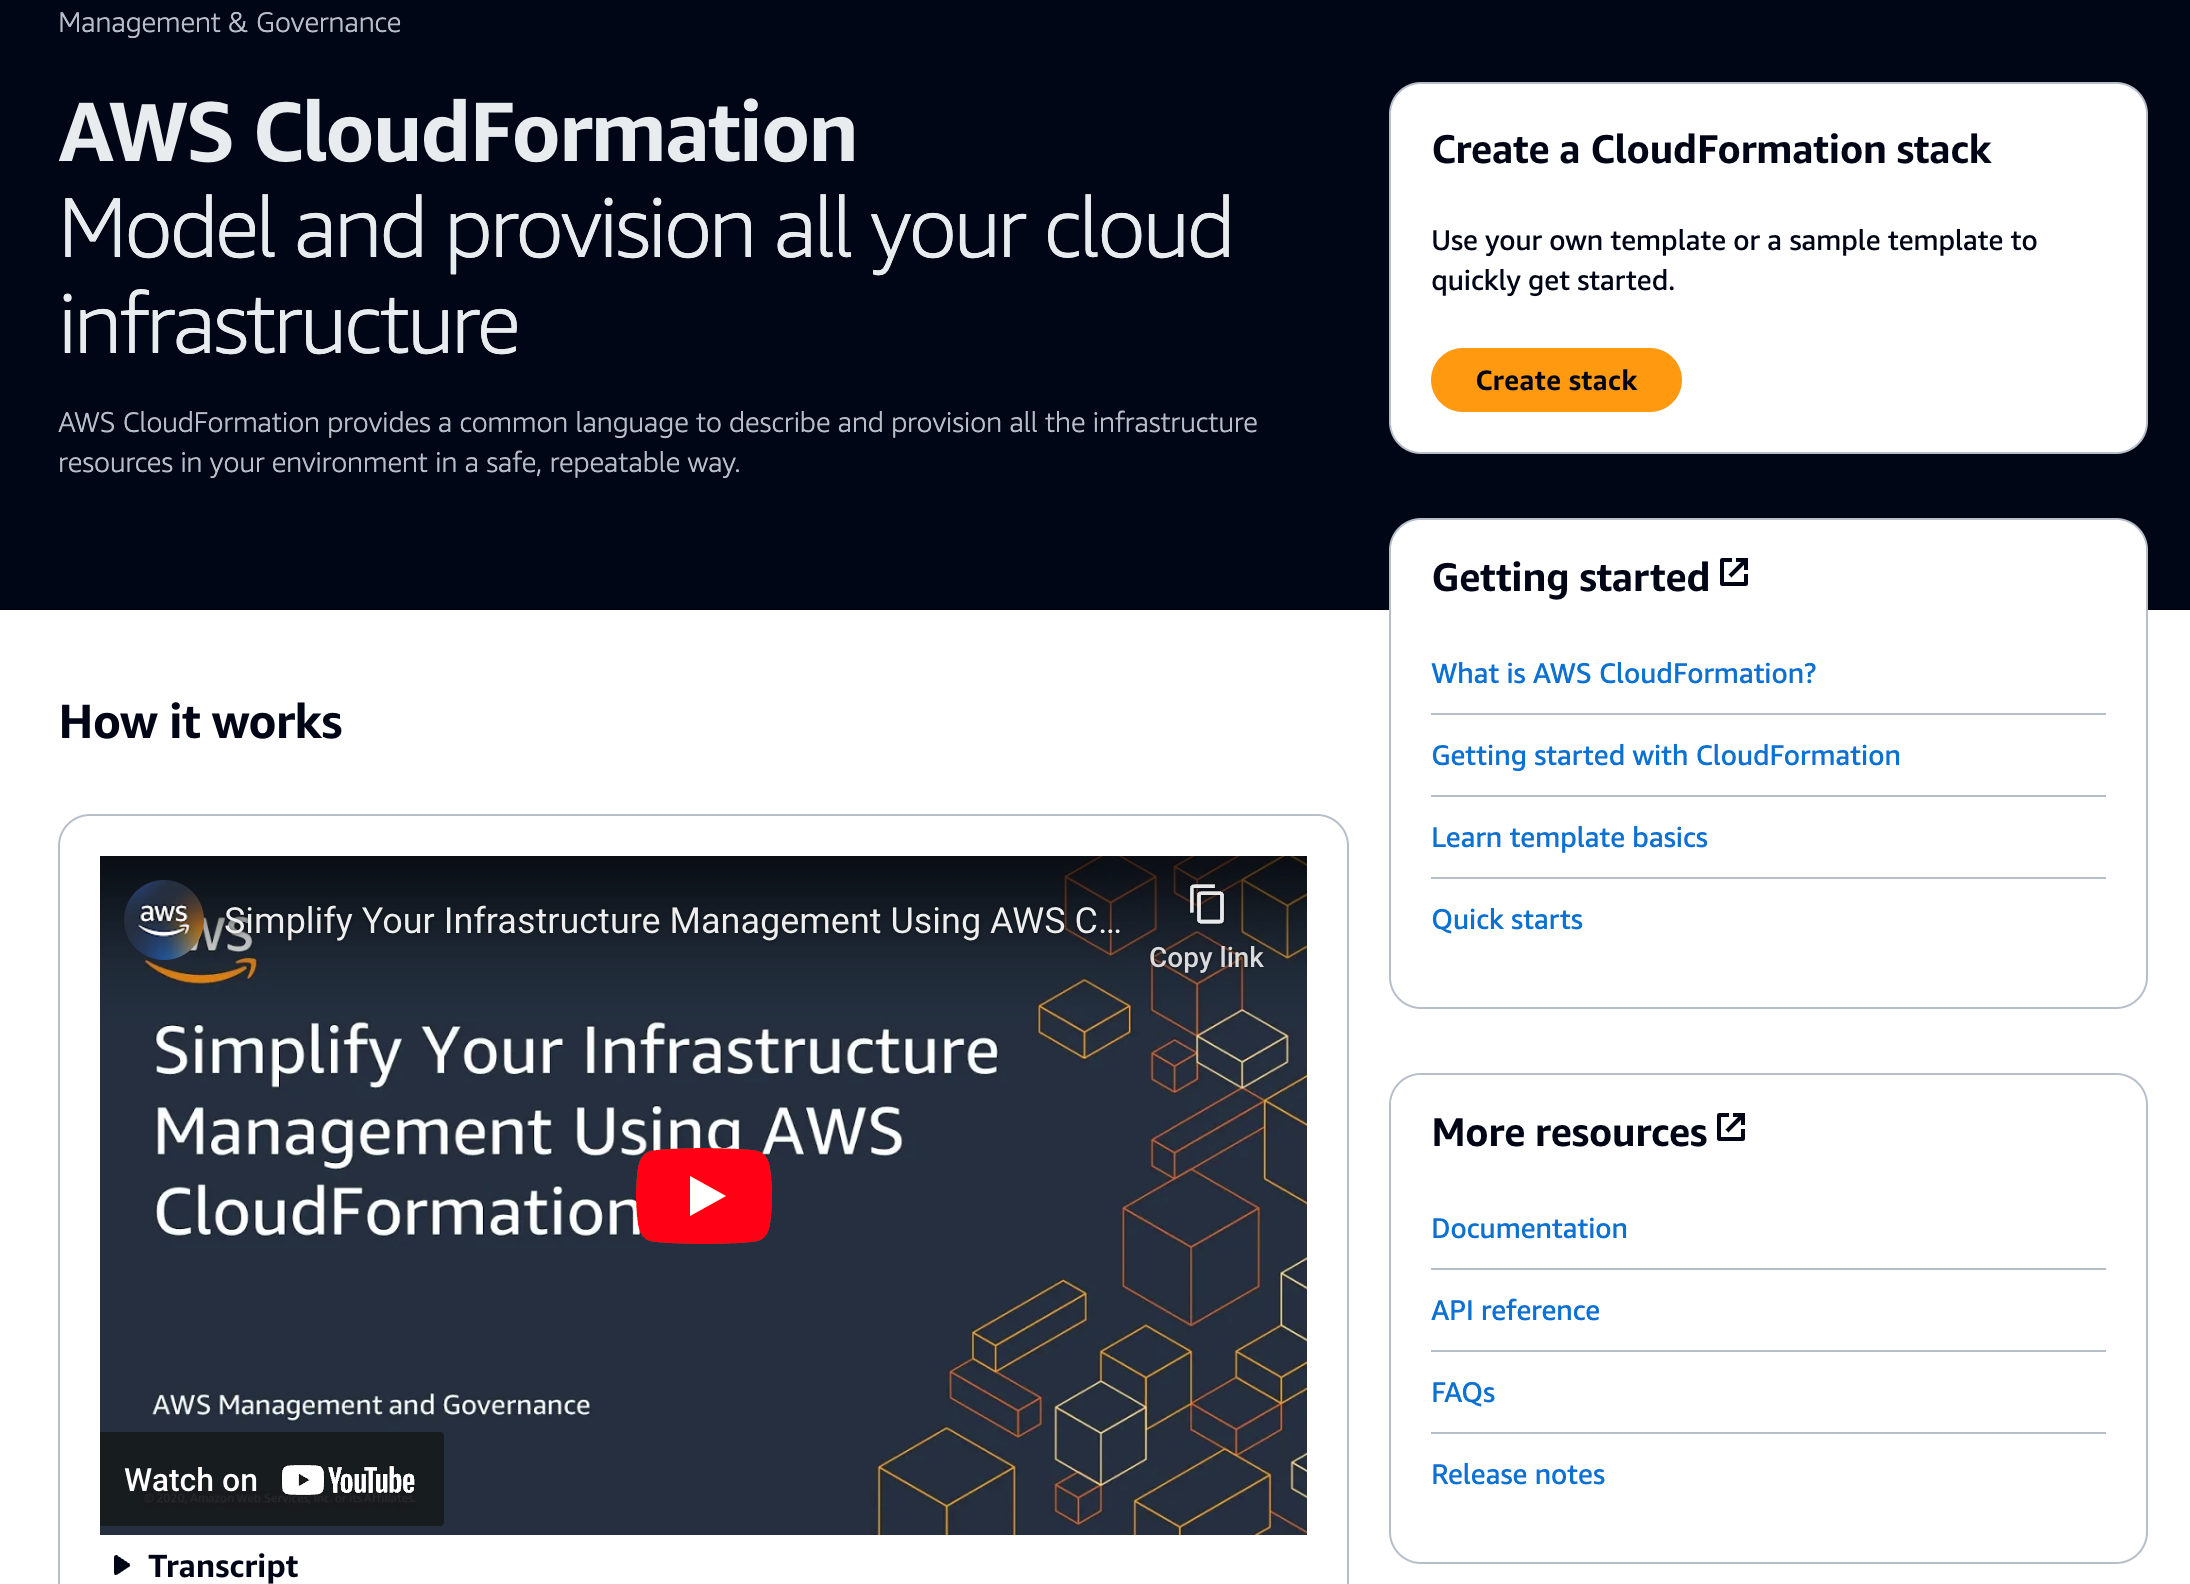The image size is (2190, 1584).
Task: Open 'What is AWS CloudFormation?' link
Action: coord(1623,673)
